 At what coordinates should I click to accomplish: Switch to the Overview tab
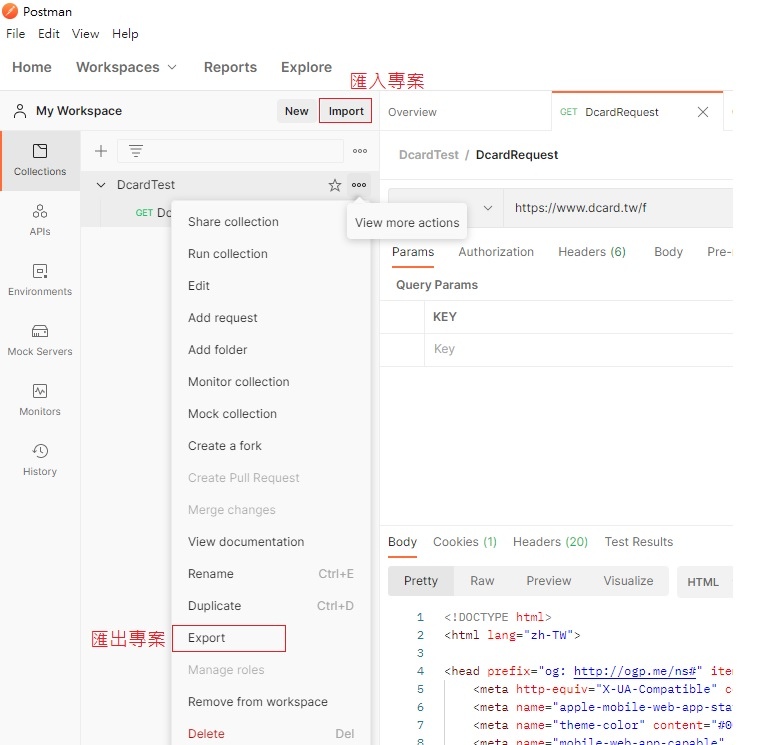412,112
